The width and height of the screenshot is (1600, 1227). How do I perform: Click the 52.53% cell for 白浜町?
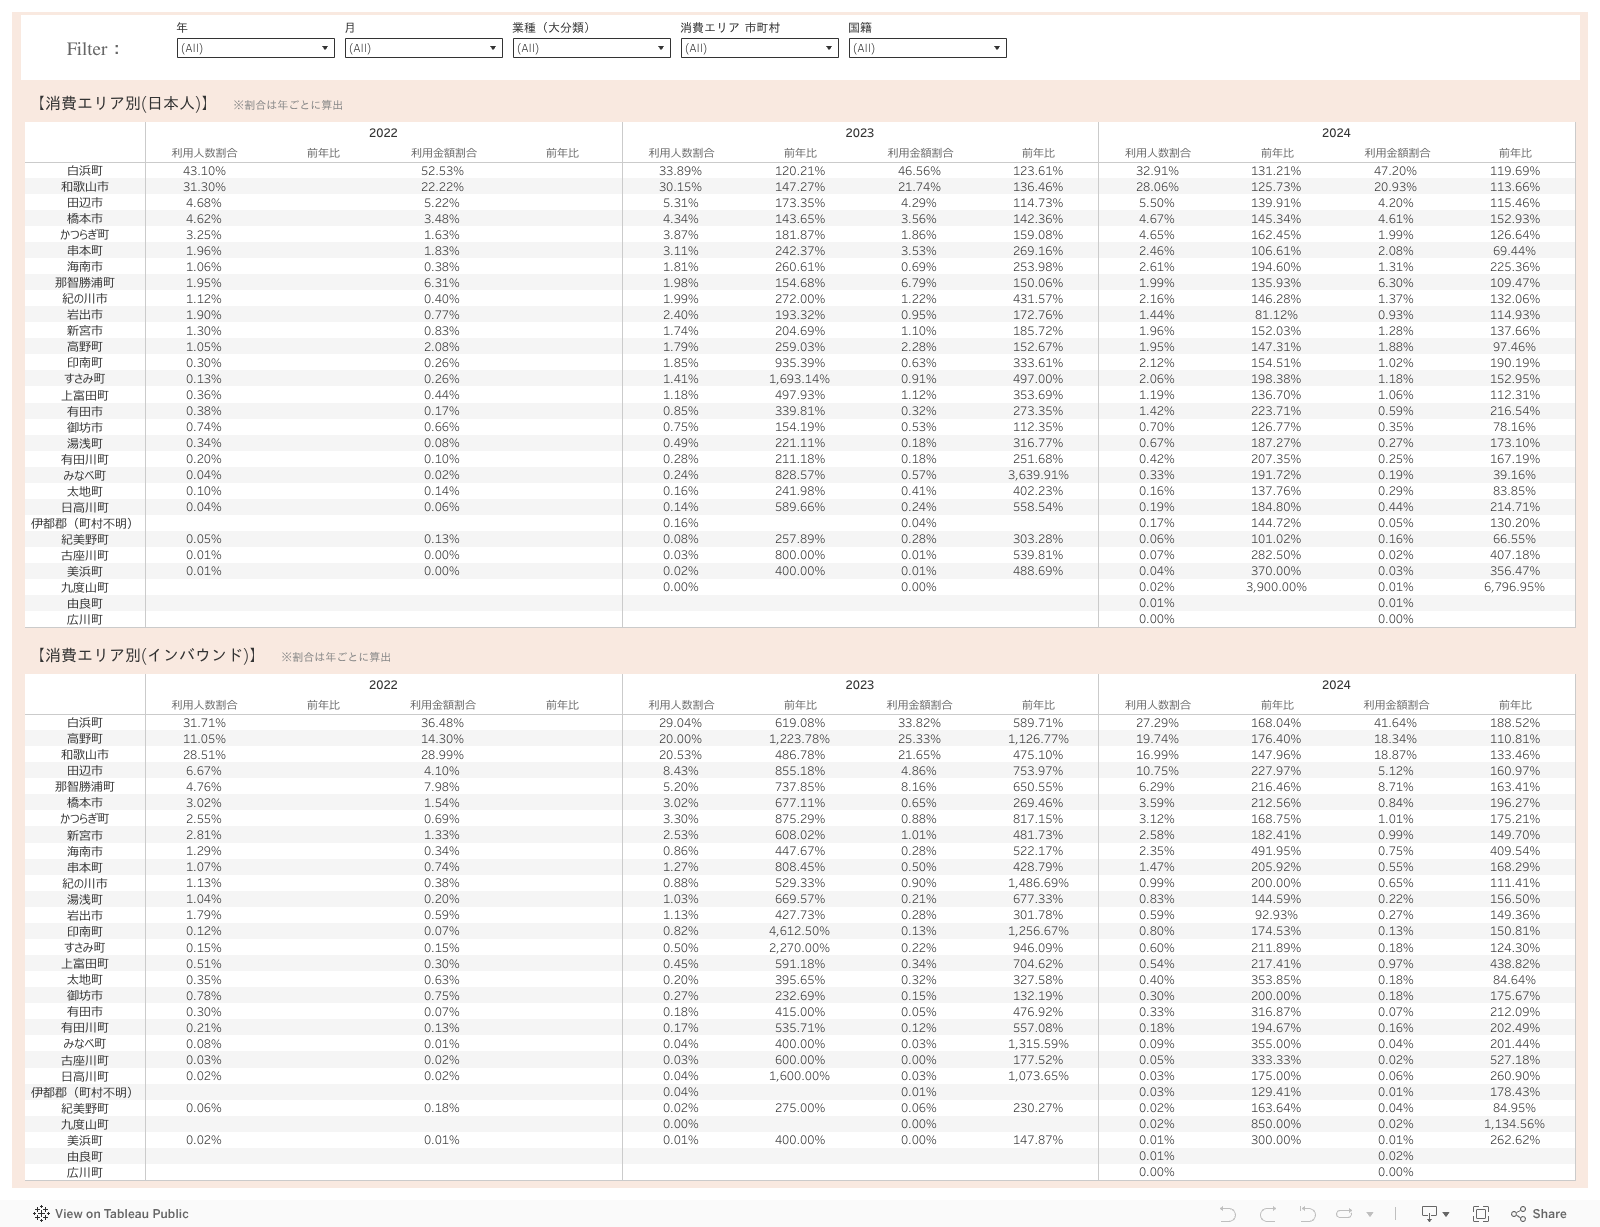(x=442, y=171)
